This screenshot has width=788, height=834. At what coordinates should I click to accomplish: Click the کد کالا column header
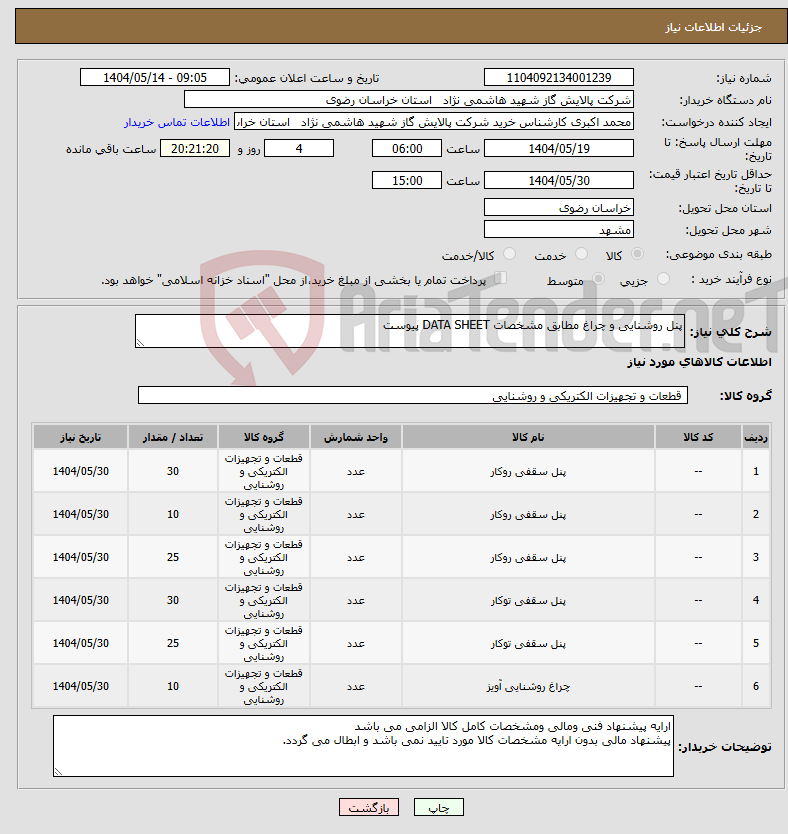[698, 437]
